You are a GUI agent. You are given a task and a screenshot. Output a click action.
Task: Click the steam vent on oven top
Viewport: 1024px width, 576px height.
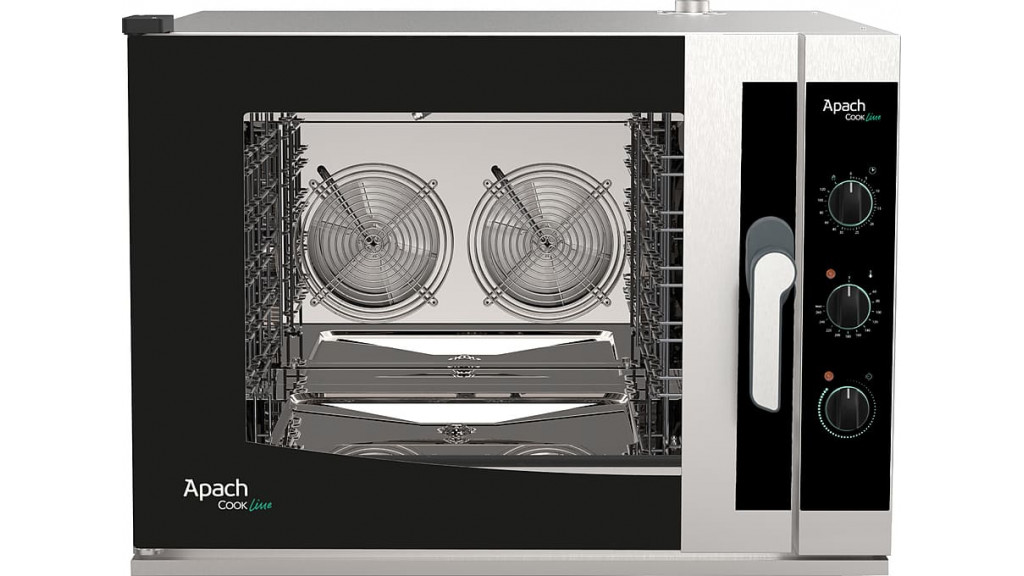point(689,8)
